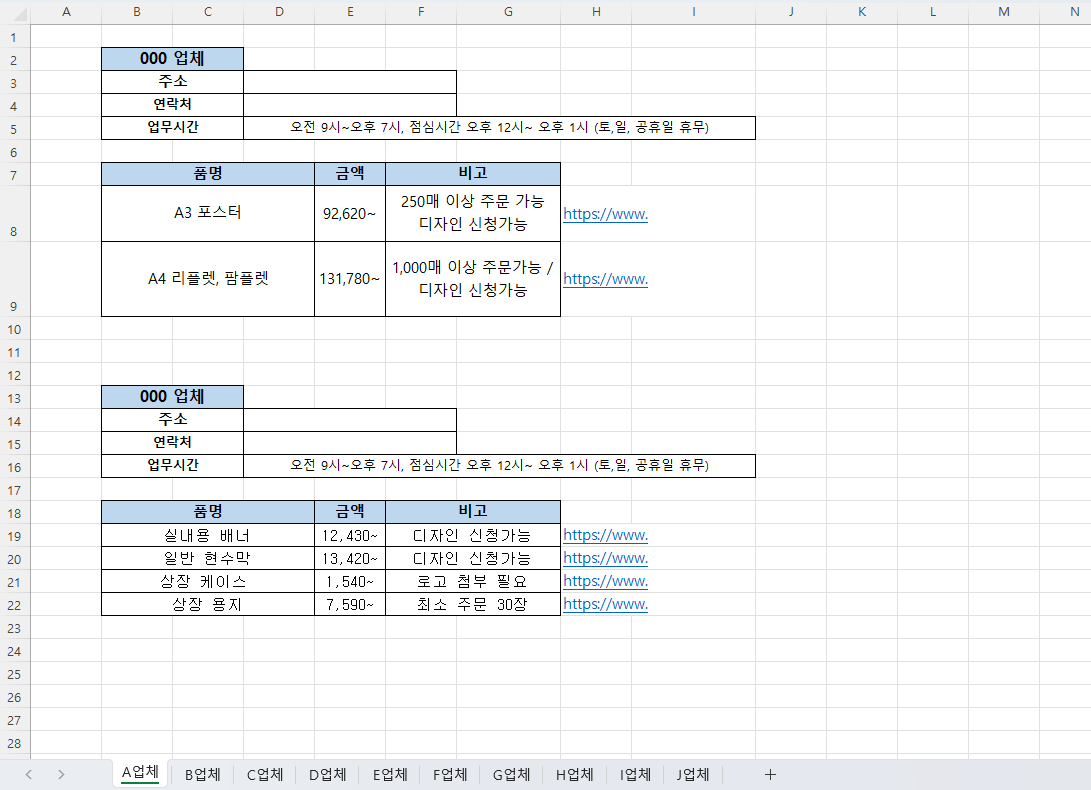Switch to the D업체 sheet
The height and width of the screenshot is (790, 1091).
326,774
